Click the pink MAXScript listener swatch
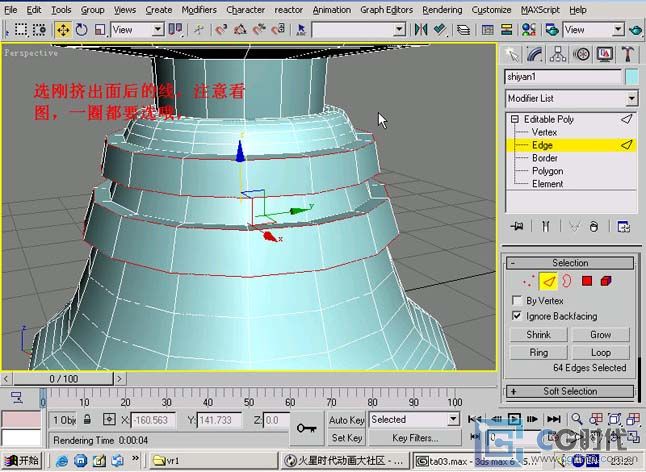Screen dimensions: 646x472 pos(21,420)
